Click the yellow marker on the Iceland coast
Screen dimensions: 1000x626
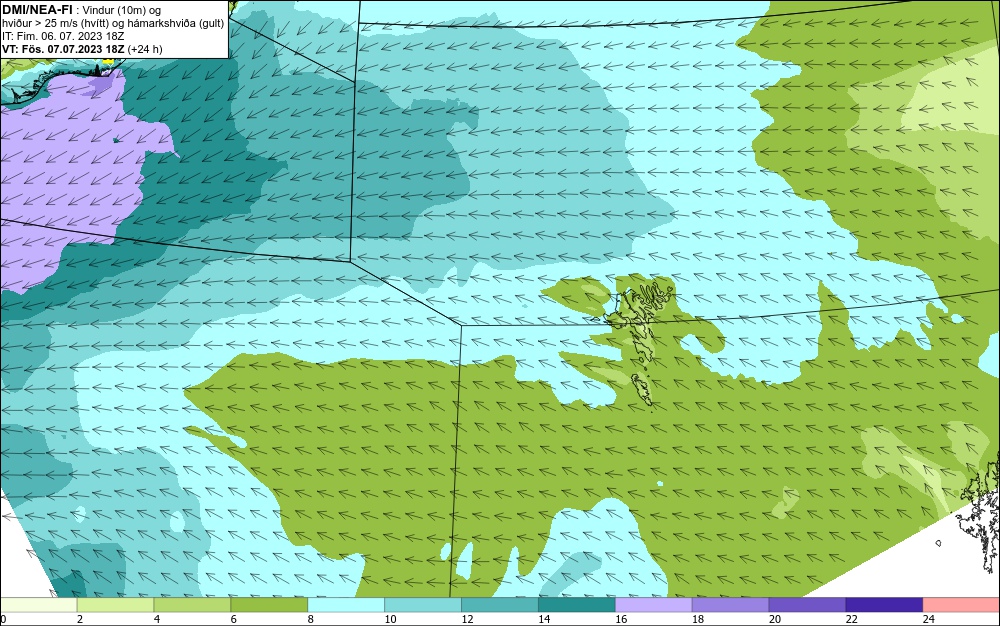click(x=108, y=61)
